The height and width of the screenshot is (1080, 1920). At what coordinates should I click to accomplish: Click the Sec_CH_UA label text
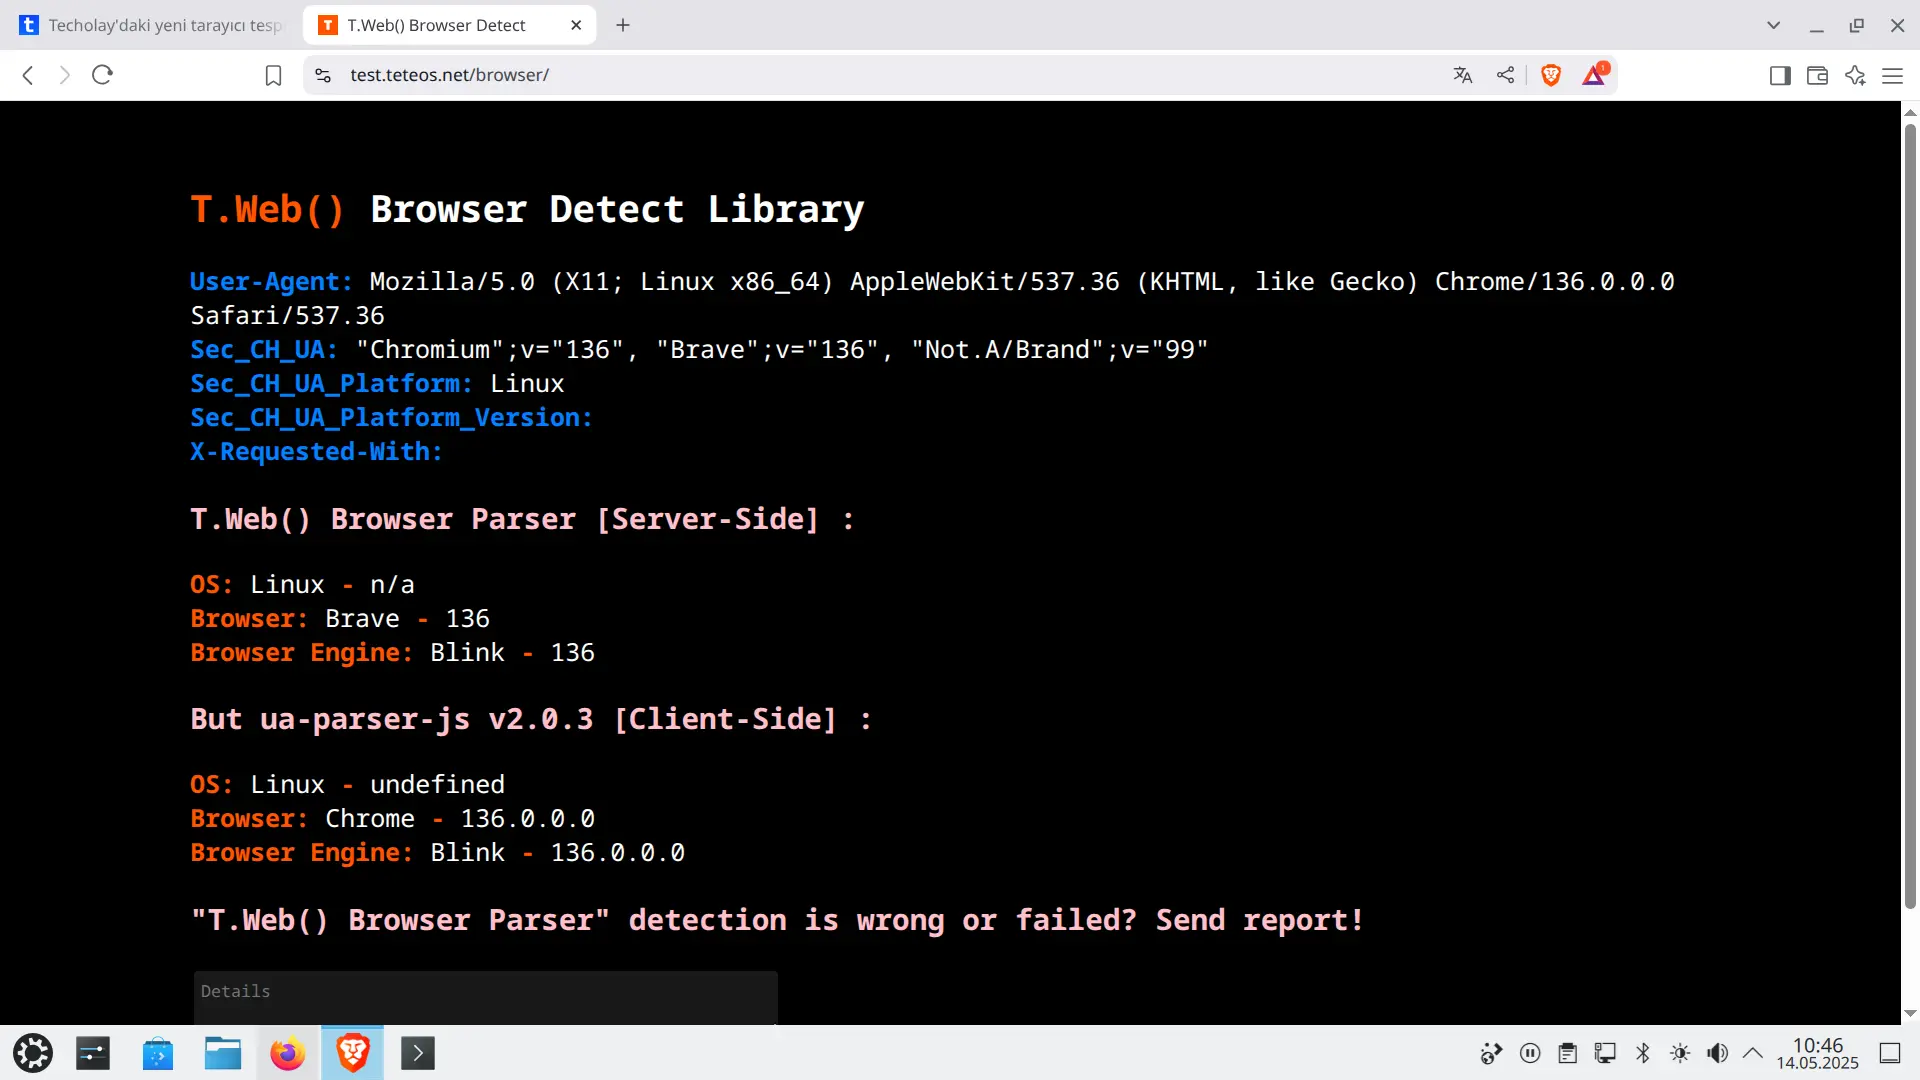pyautogui.click(x=264, y=350)
